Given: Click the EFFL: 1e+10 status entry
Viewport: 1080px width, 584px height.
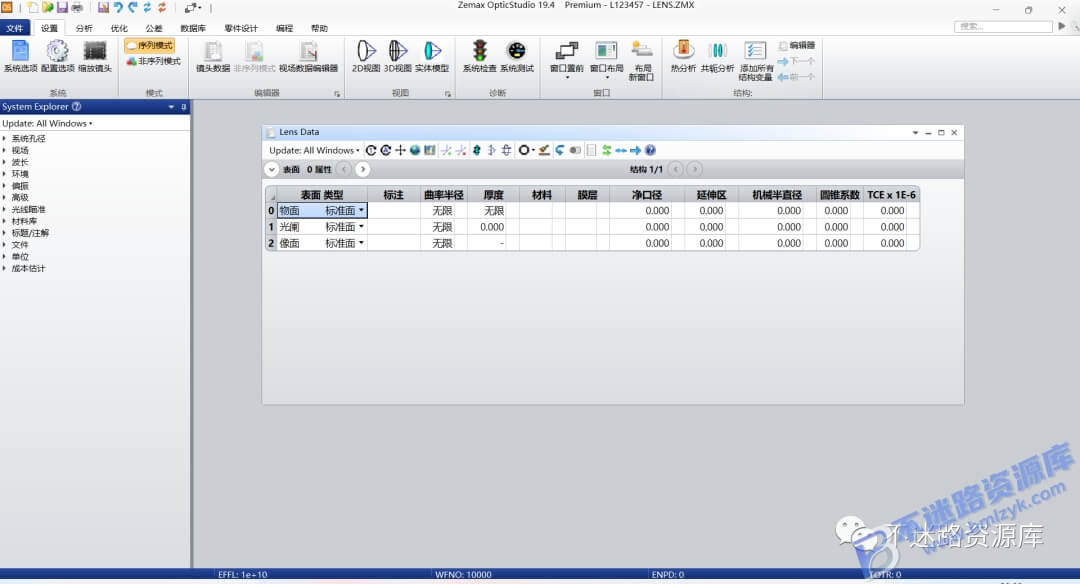Looking at the screenshot, I should pyautogui.click(x=242, y=574).
